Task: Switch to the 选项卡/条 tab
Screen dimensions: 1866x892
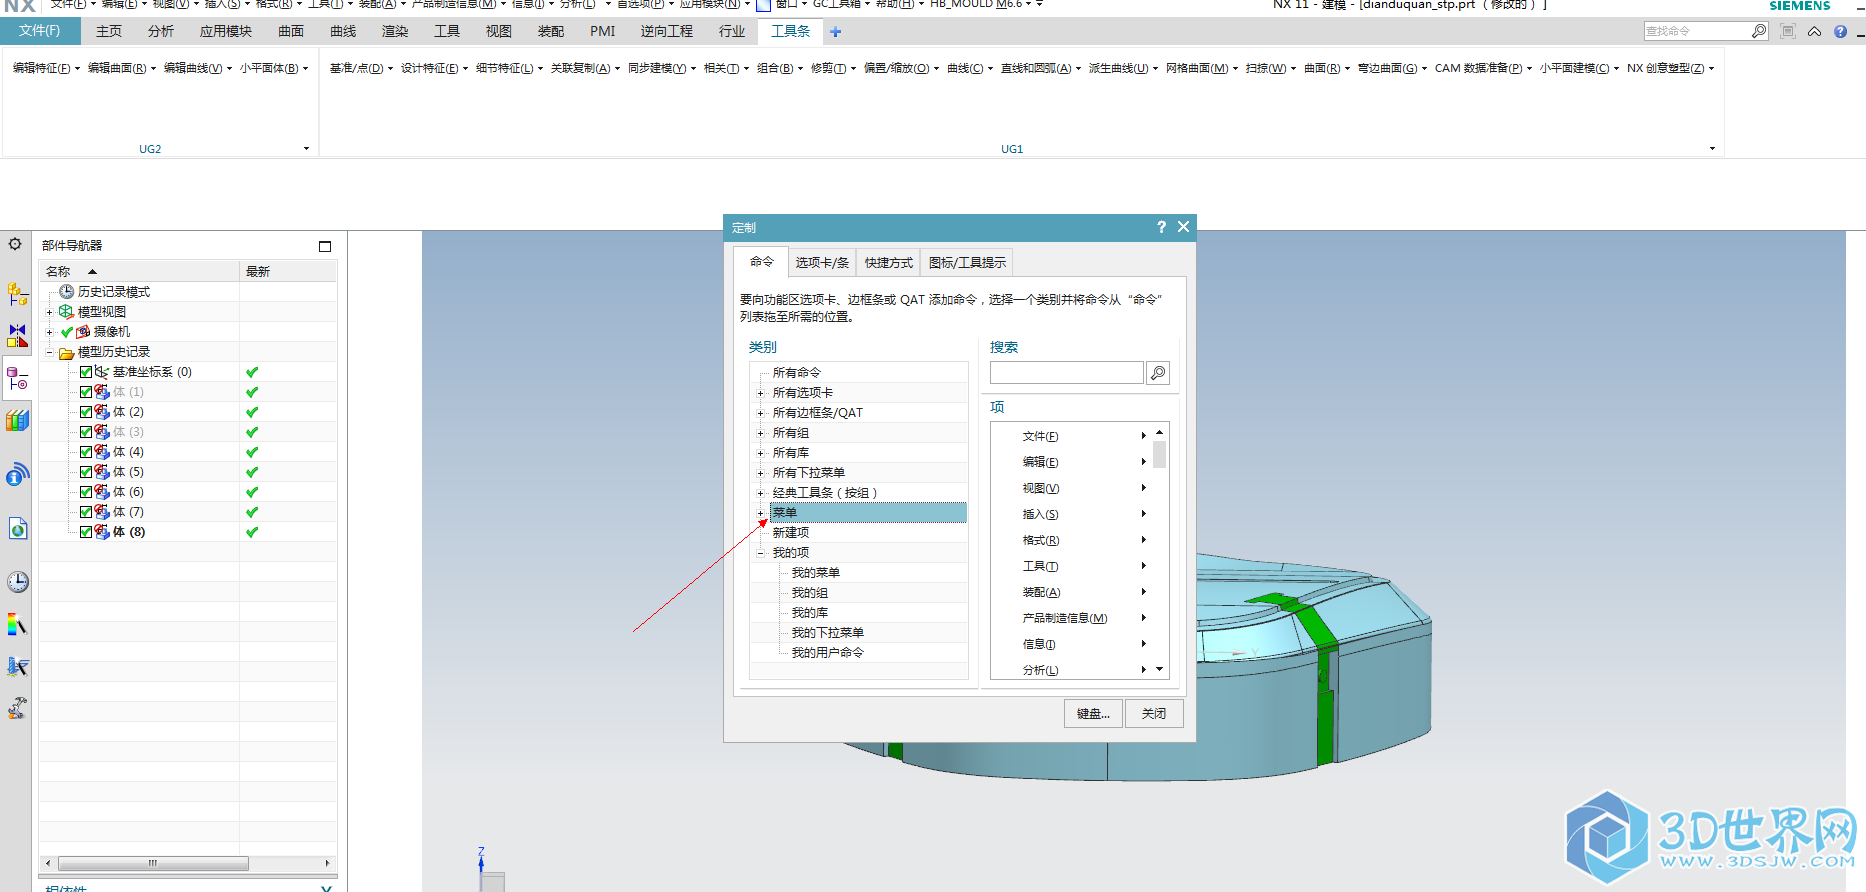Action: 822,263
